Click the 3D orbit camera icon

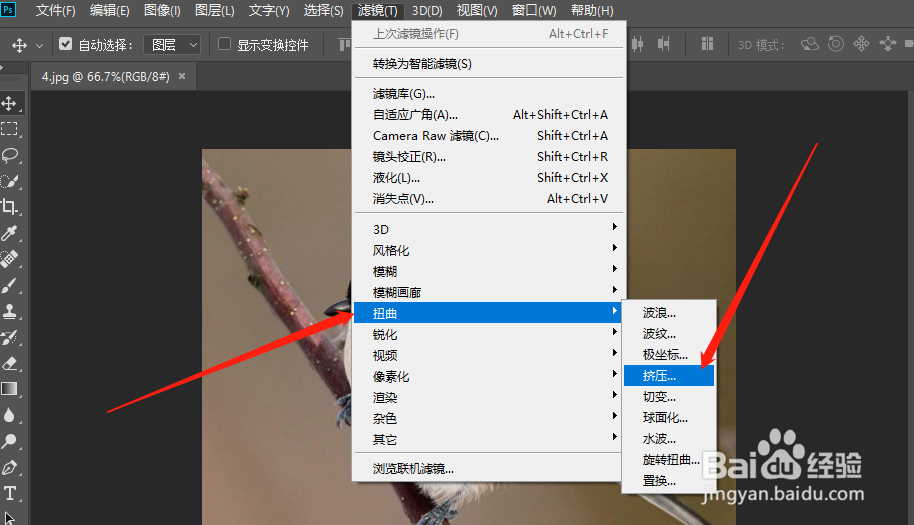pos(810,44)
